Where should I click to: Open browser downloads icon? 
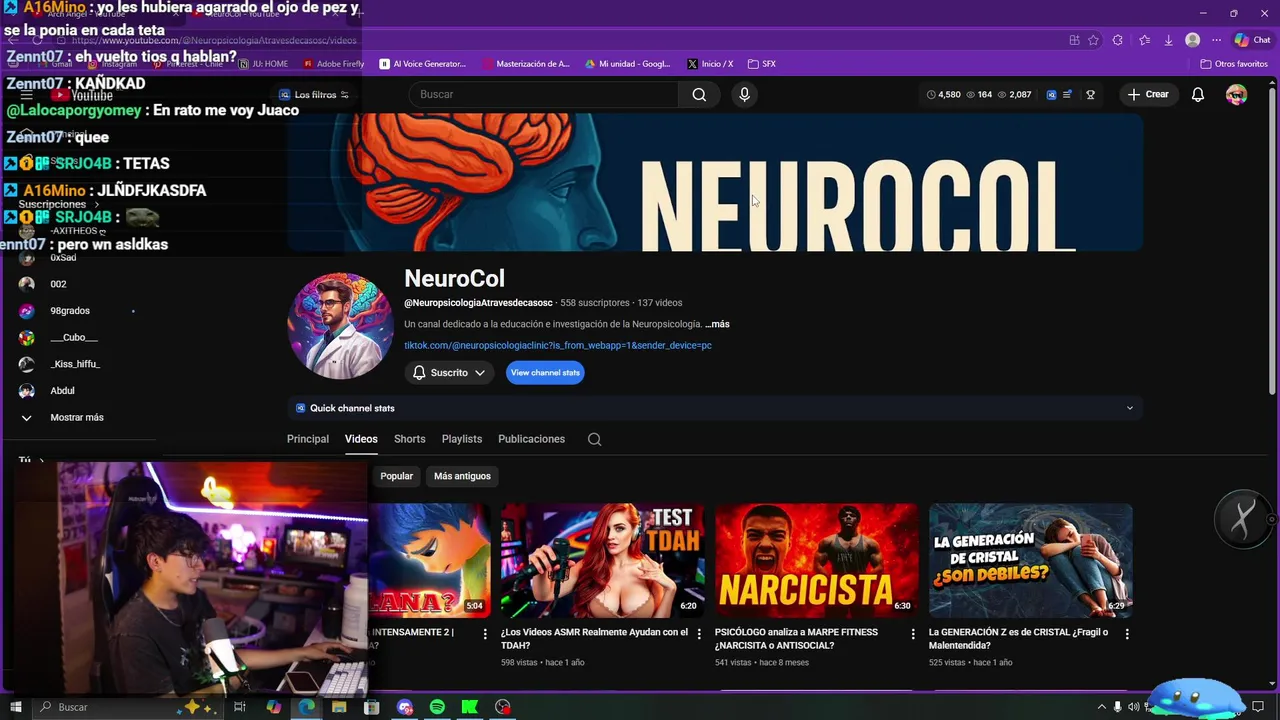click(x=1168, y=40)
